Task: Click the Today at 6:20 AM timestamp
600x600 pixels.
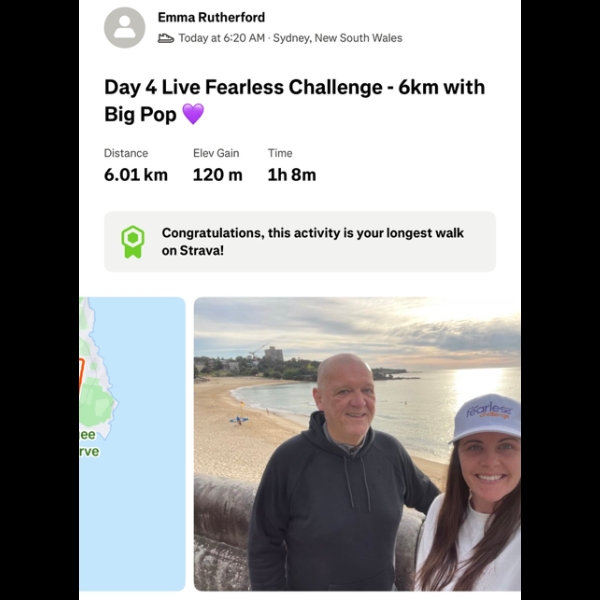Action: 222,38
